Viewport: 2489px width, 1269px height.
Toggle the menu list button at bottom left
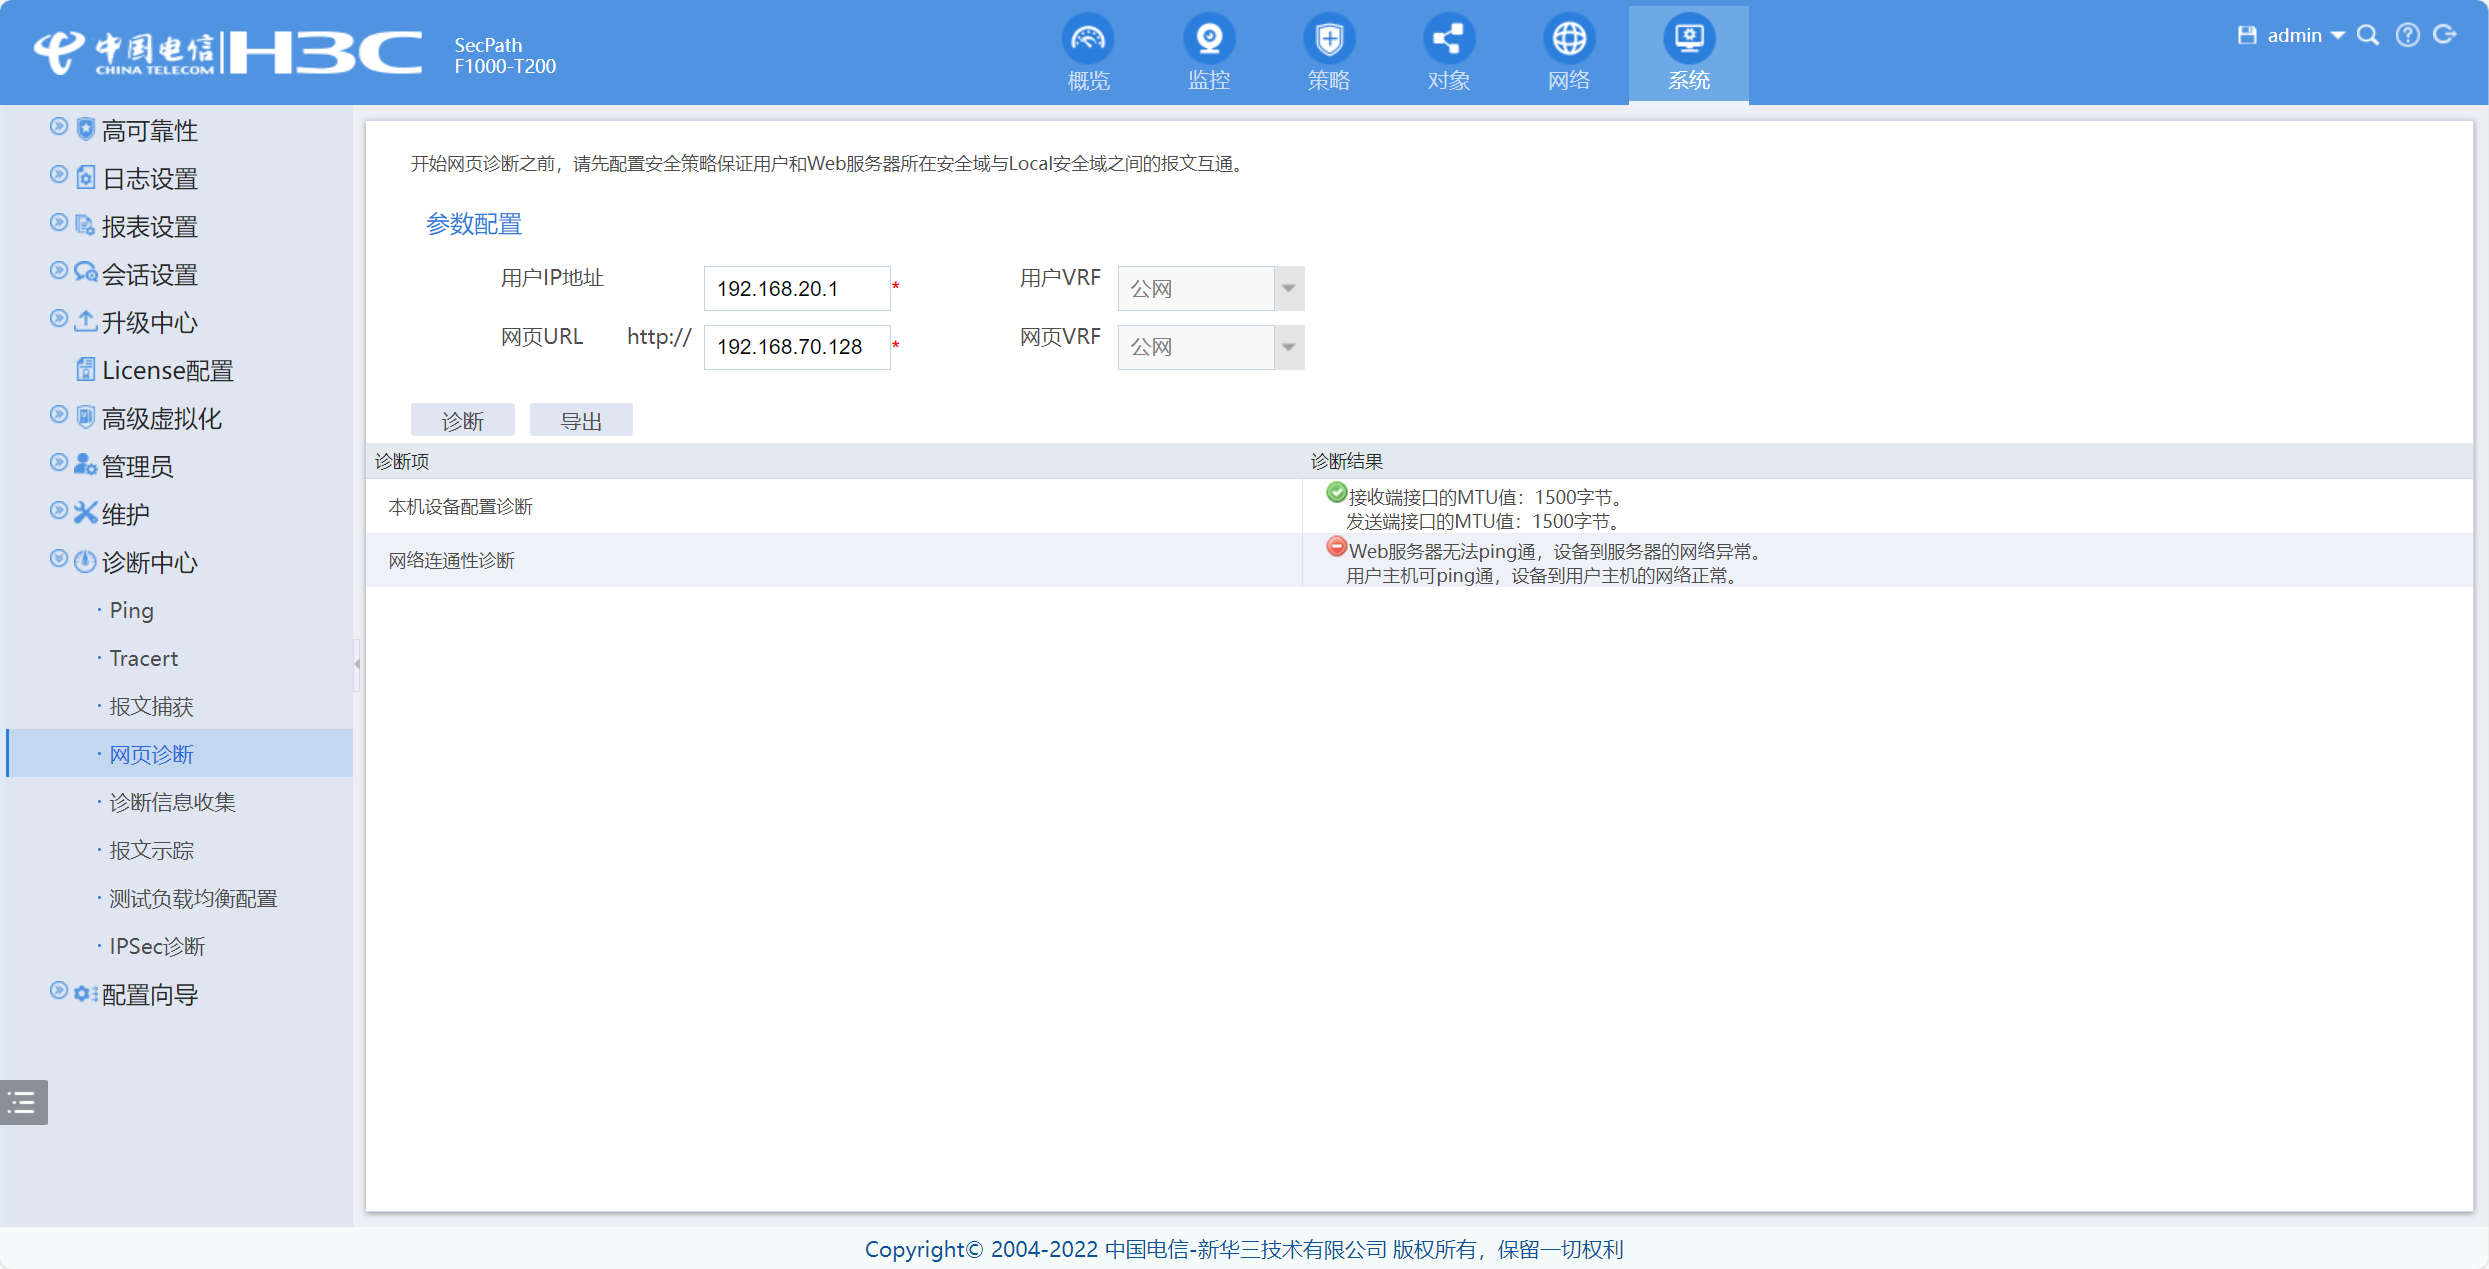tap(24, 1102)
